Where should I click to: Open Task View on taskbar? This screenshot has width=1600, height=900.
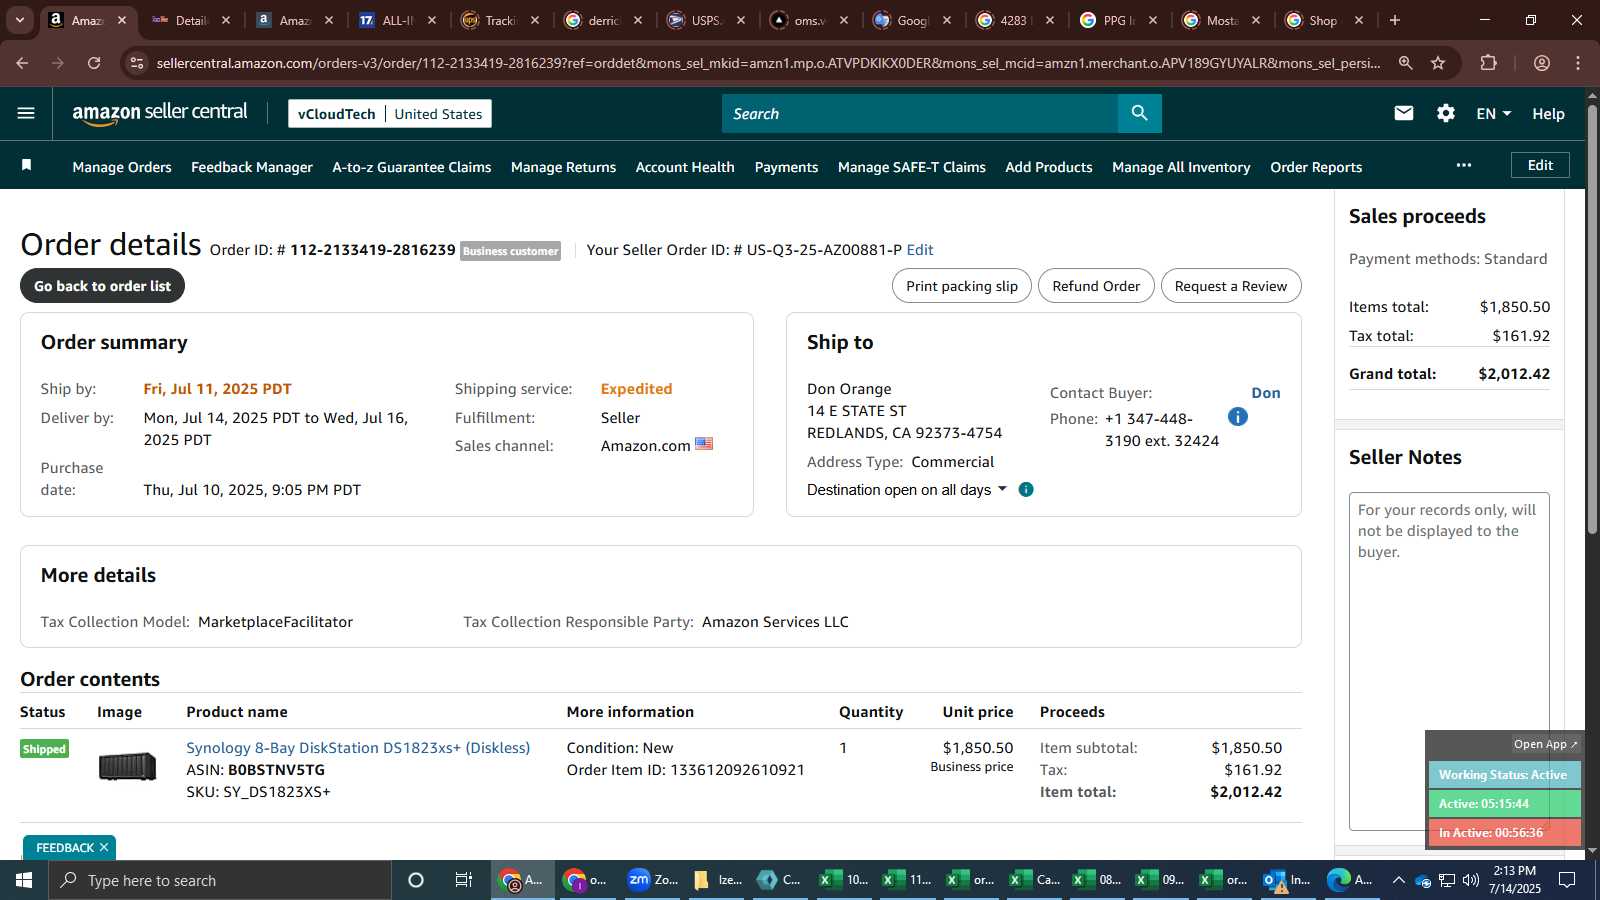click(464, 880)
